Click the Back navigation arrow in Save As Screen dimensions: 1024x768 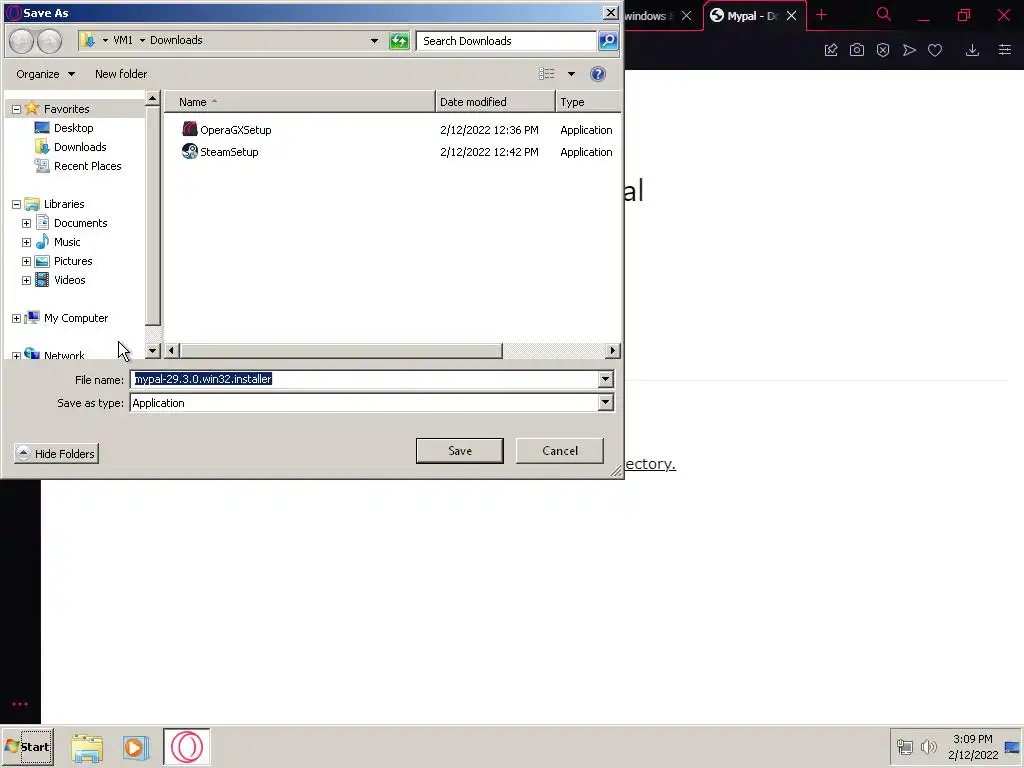(x=22, y=41)
